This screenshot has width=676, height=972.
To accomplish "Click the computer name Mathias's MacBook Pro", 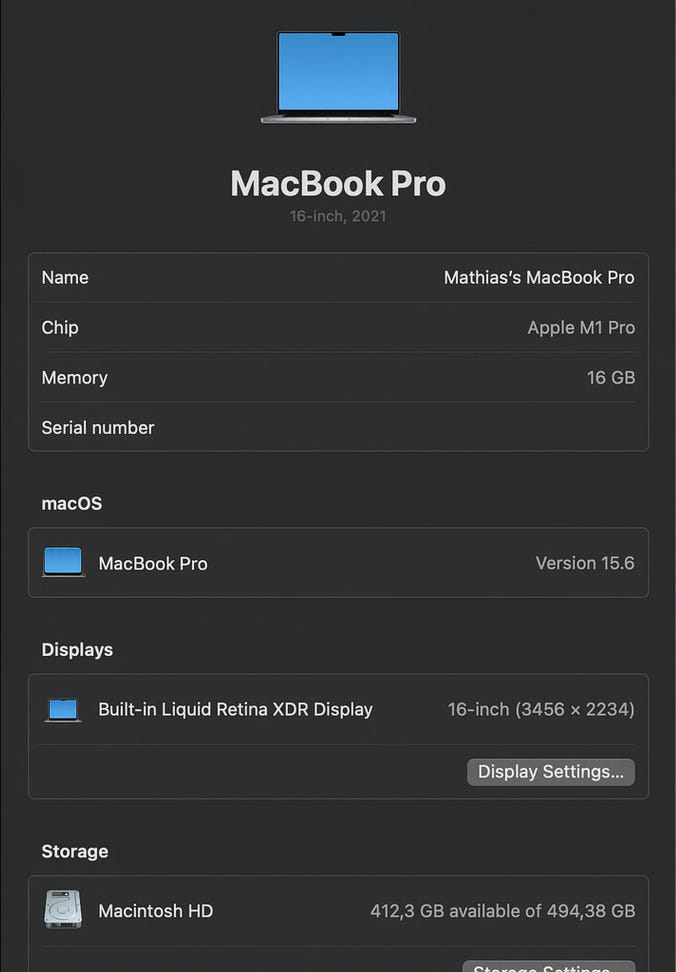I will click(x=539, y=277).
